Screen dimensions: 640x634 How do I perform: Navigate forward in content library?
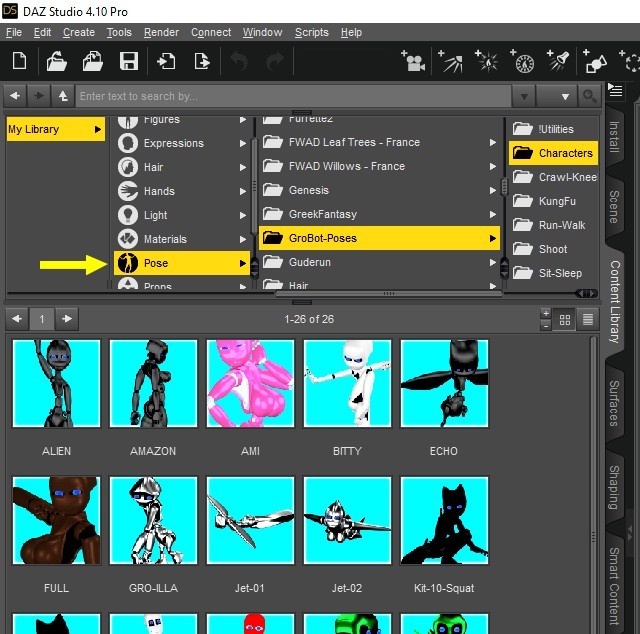pos(39,96)
